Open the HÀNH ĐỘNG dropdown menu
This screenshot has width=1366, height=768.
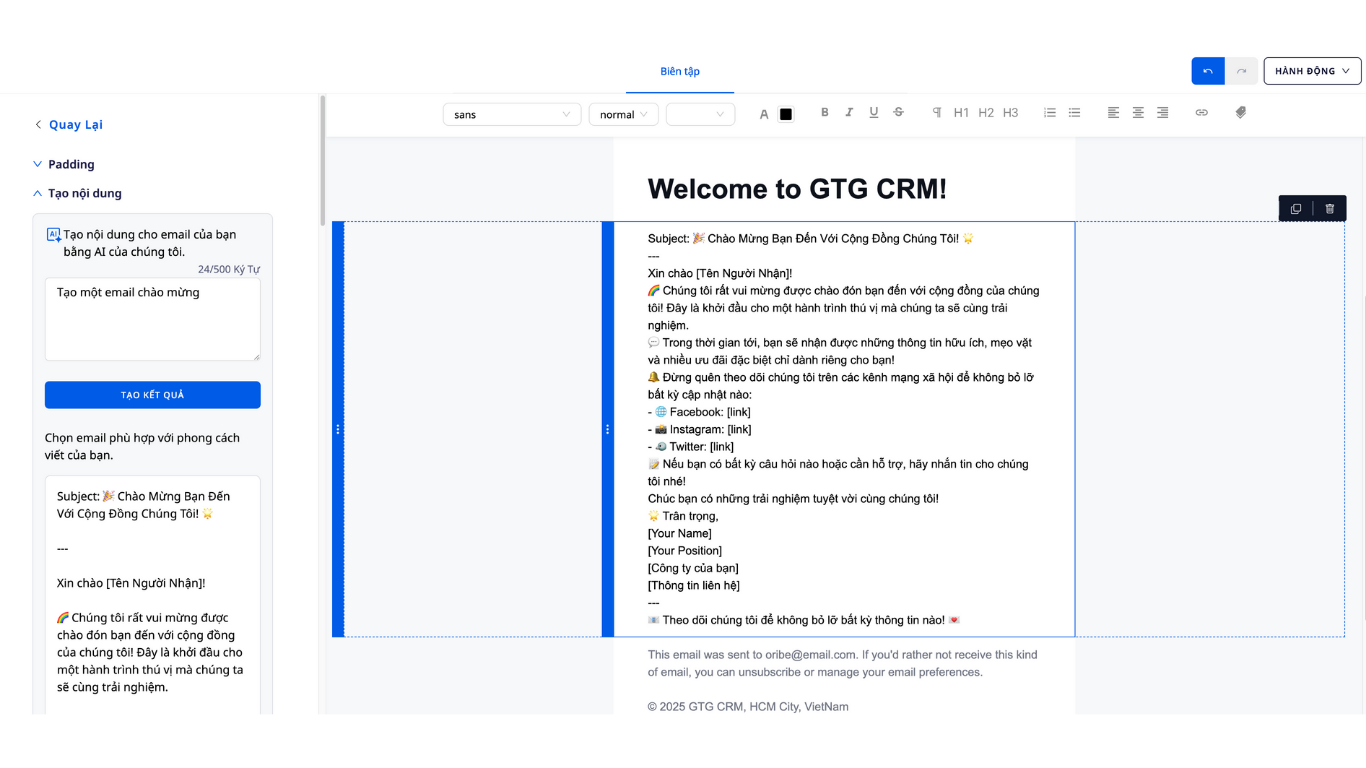point(1313,71)
